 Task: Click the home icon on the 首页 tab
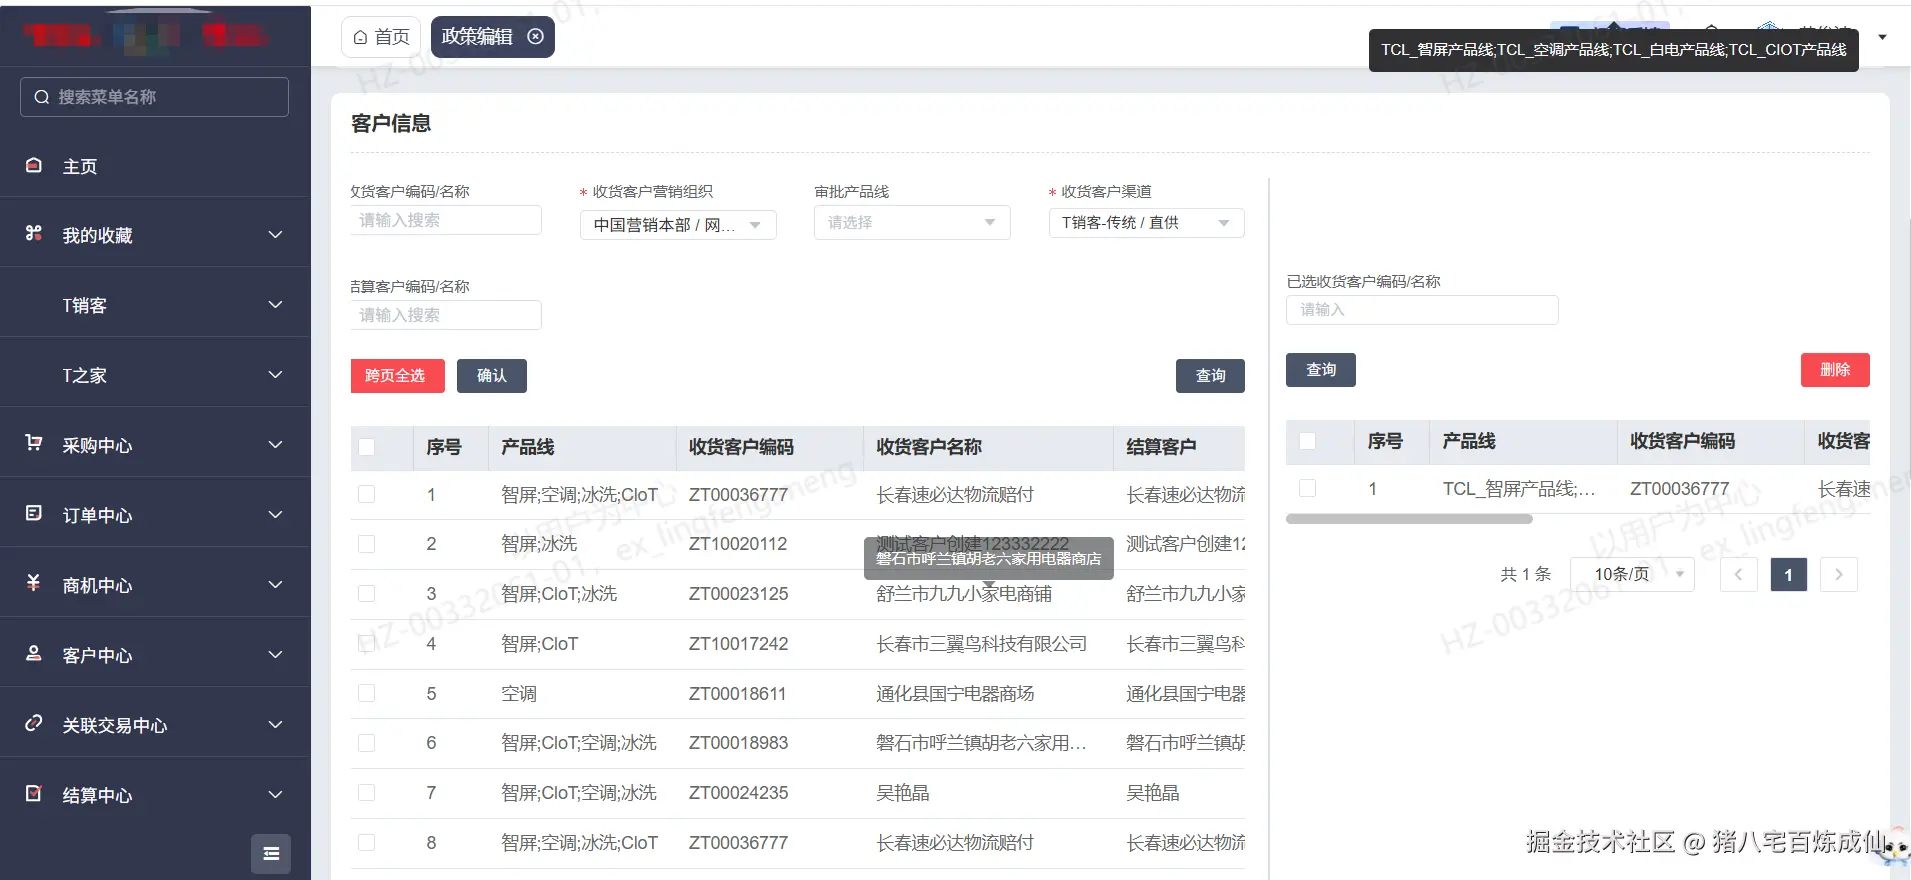[360, 37]
